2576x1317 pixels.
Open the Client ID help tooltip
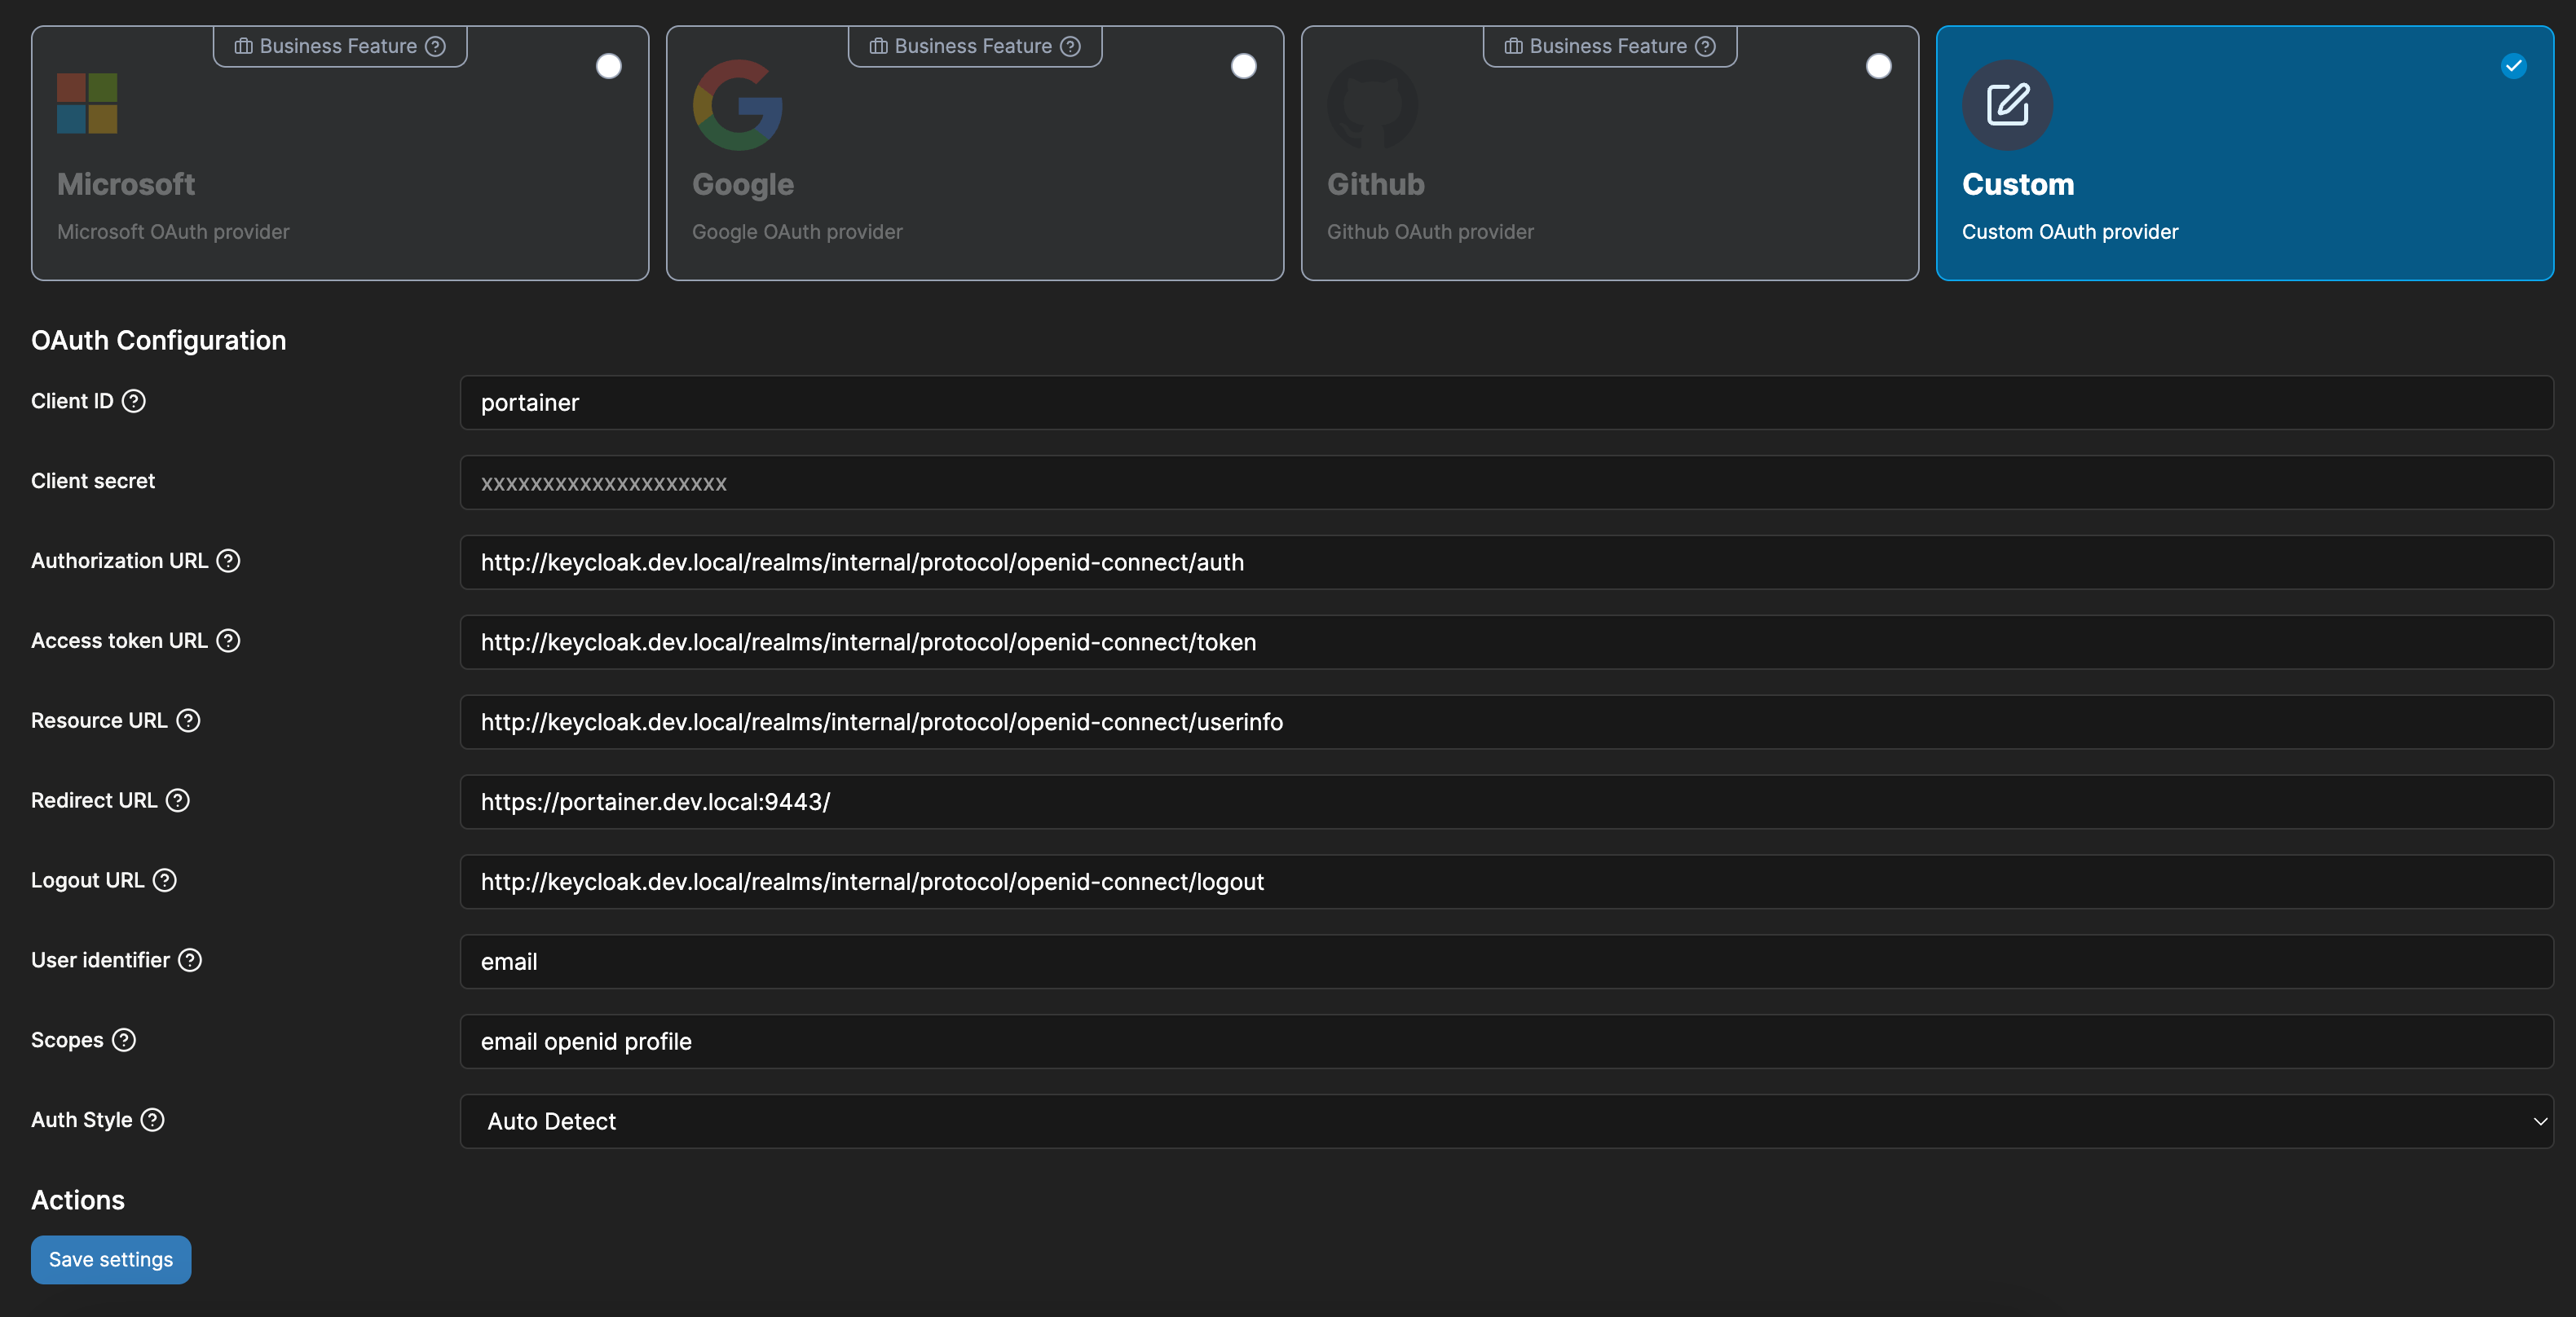133,402
